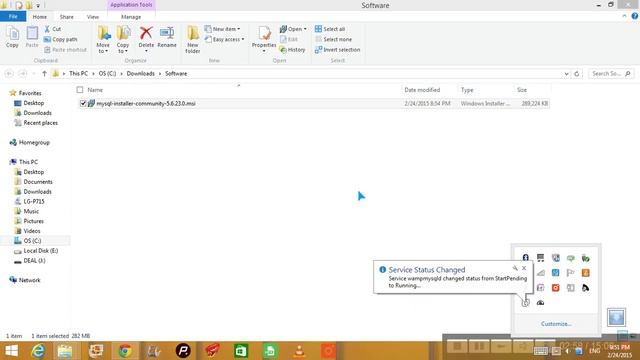
Task: Open Windows Start button
Action: (11, 351)
